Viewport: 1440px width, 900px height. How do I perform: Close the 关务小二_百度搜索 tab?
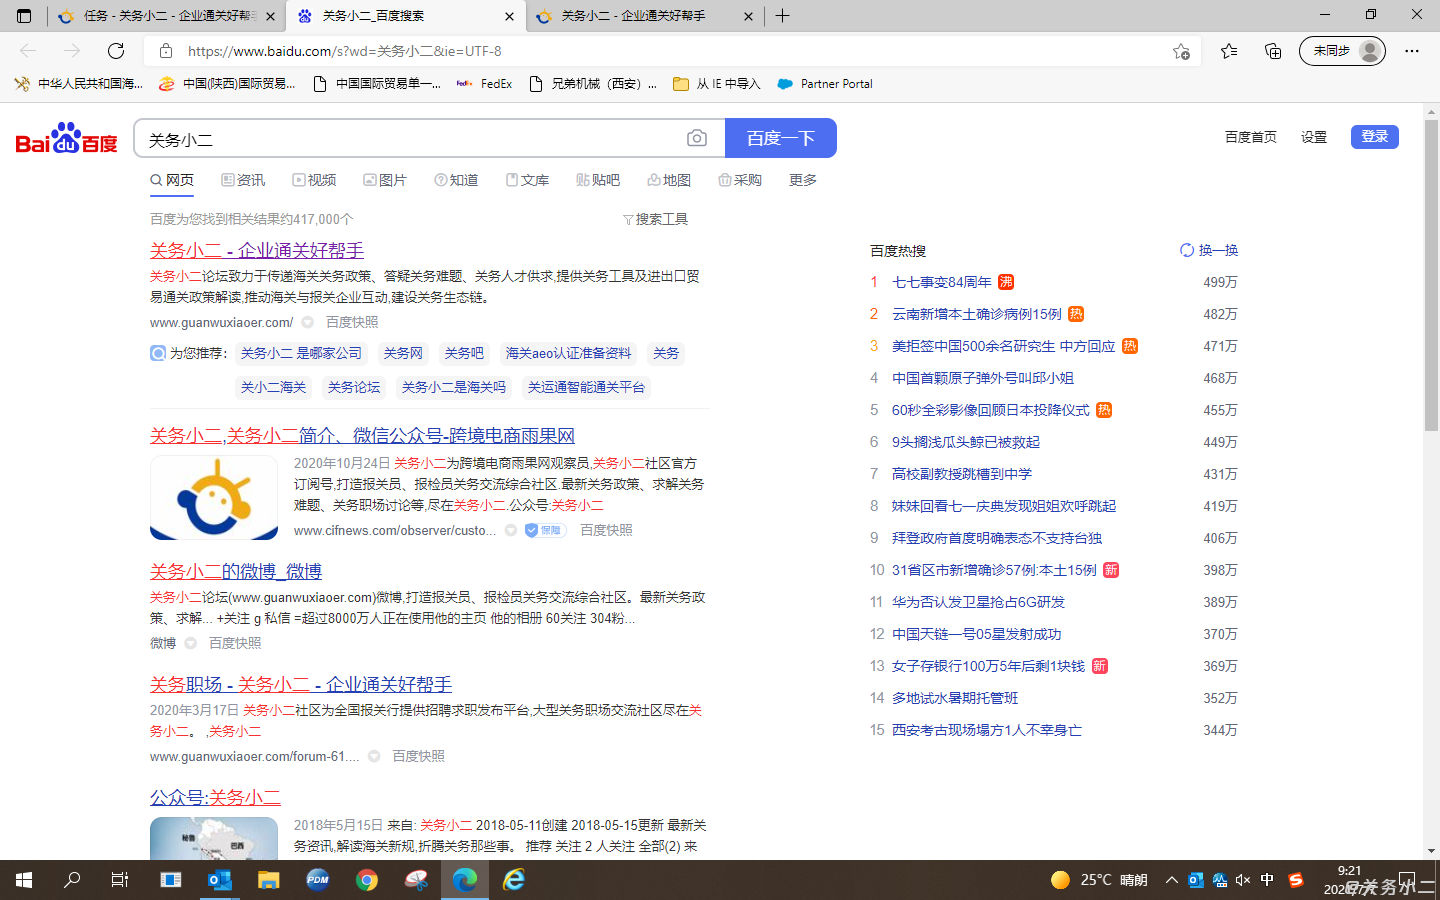(x=509, y=16)
